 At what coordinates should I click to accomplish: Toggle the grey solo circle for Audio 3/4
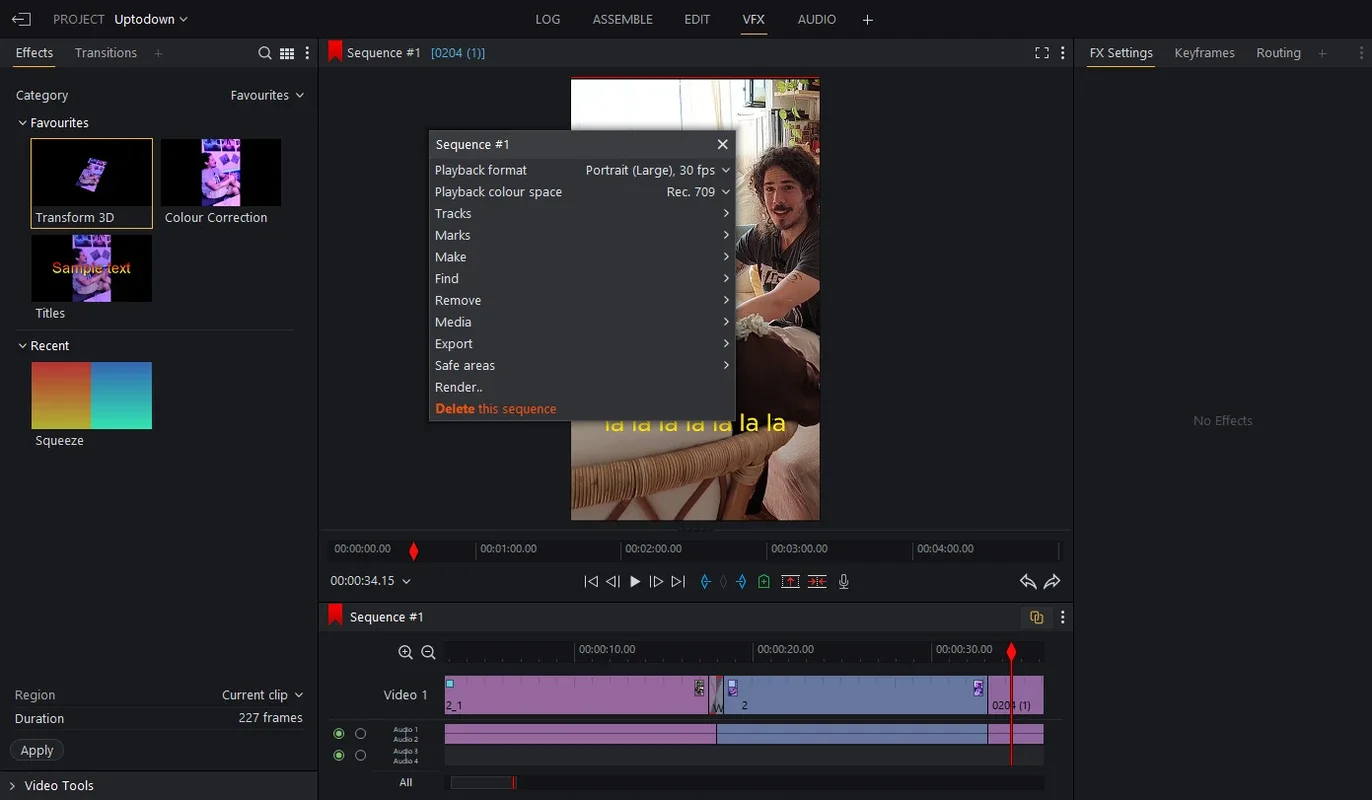[x=360, y=755]
